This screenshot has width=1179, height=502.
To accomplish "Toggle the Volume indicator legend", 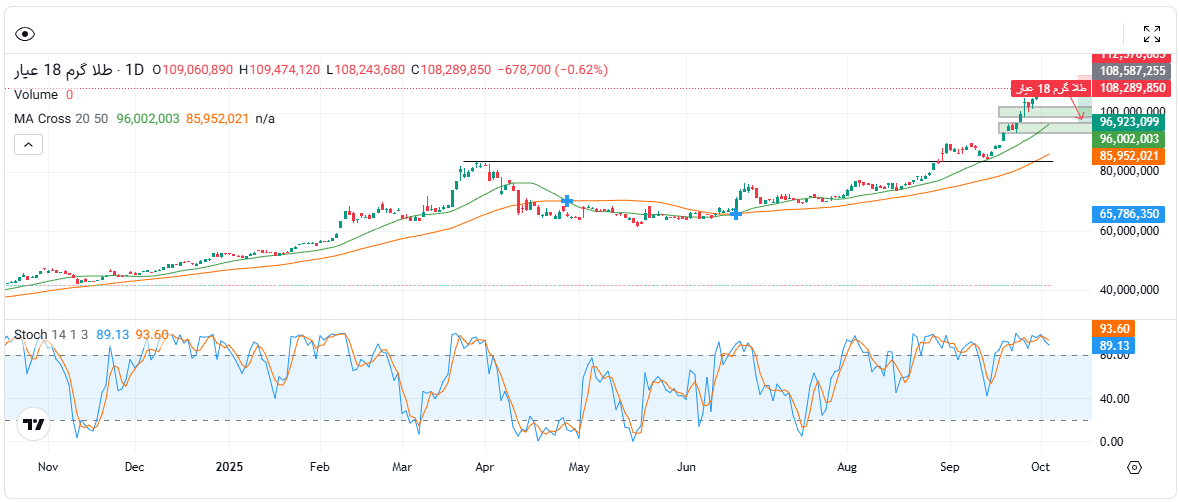I will tap(36, 95).
